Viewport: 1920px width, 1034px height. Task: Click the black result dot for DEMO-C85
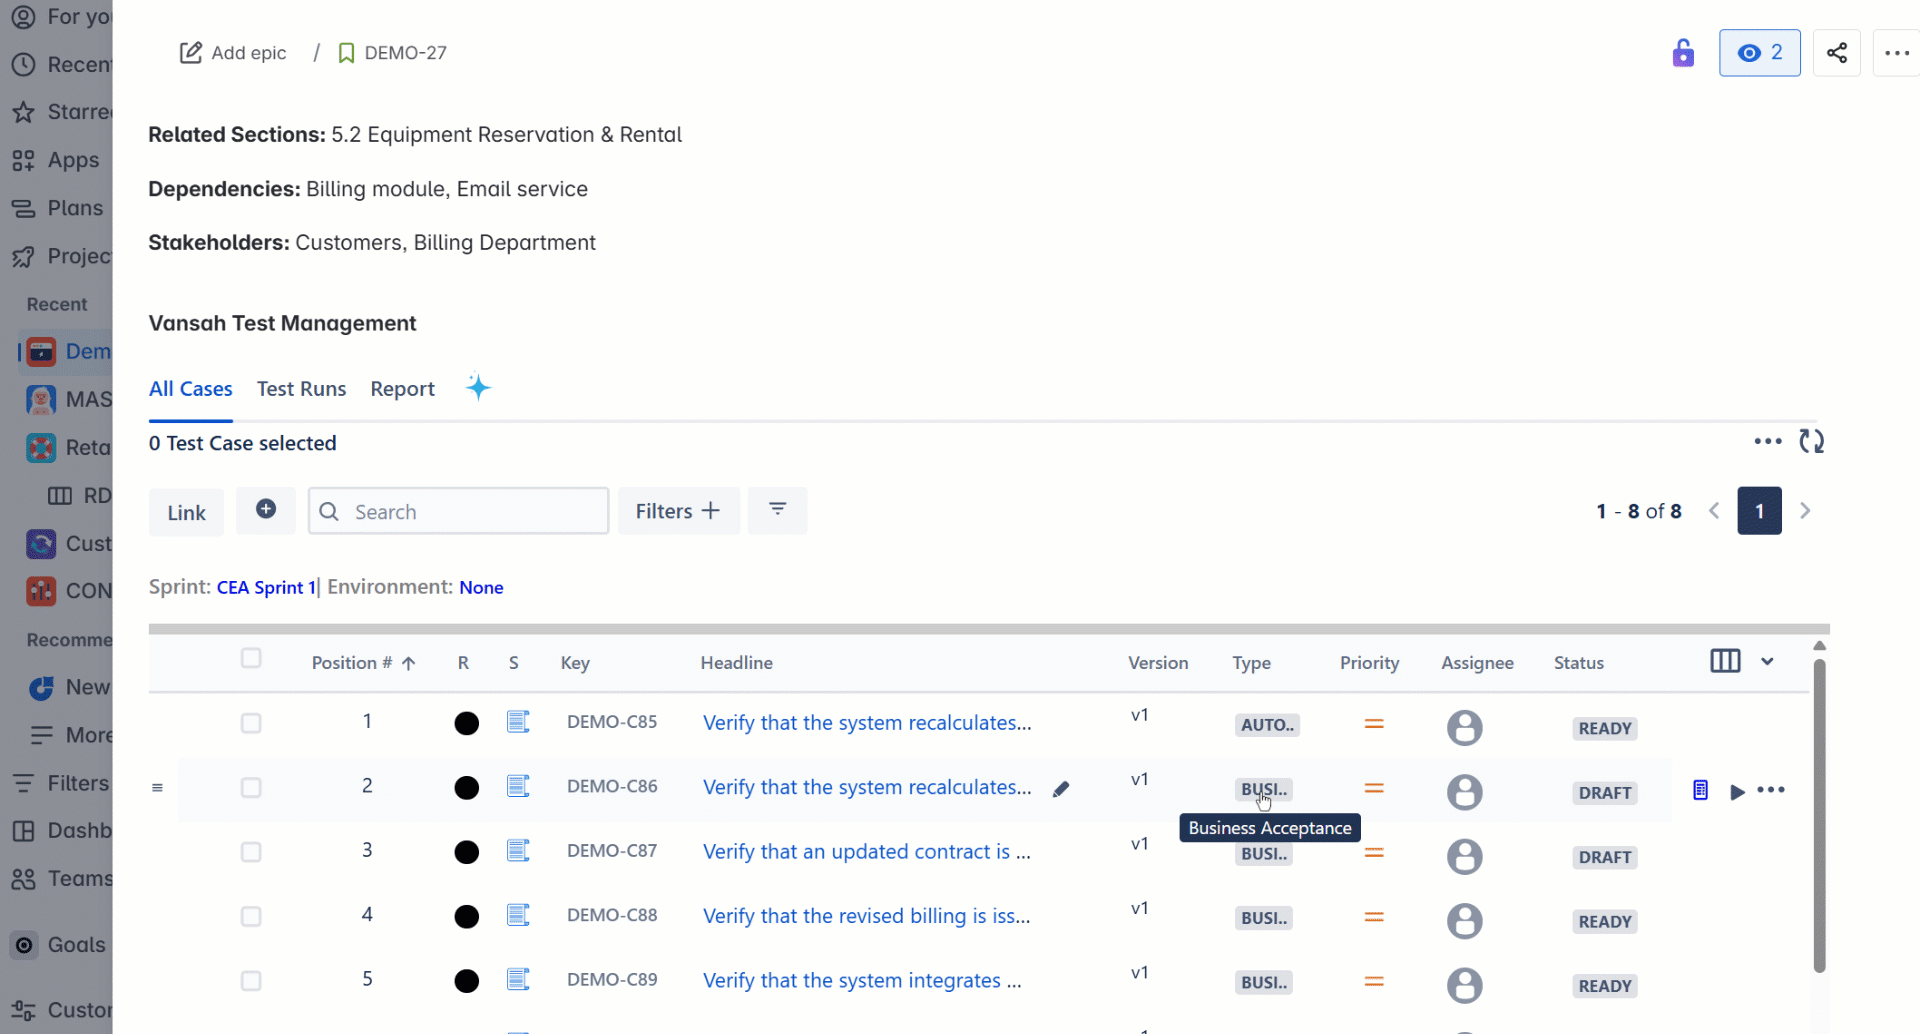coord(466,723)
